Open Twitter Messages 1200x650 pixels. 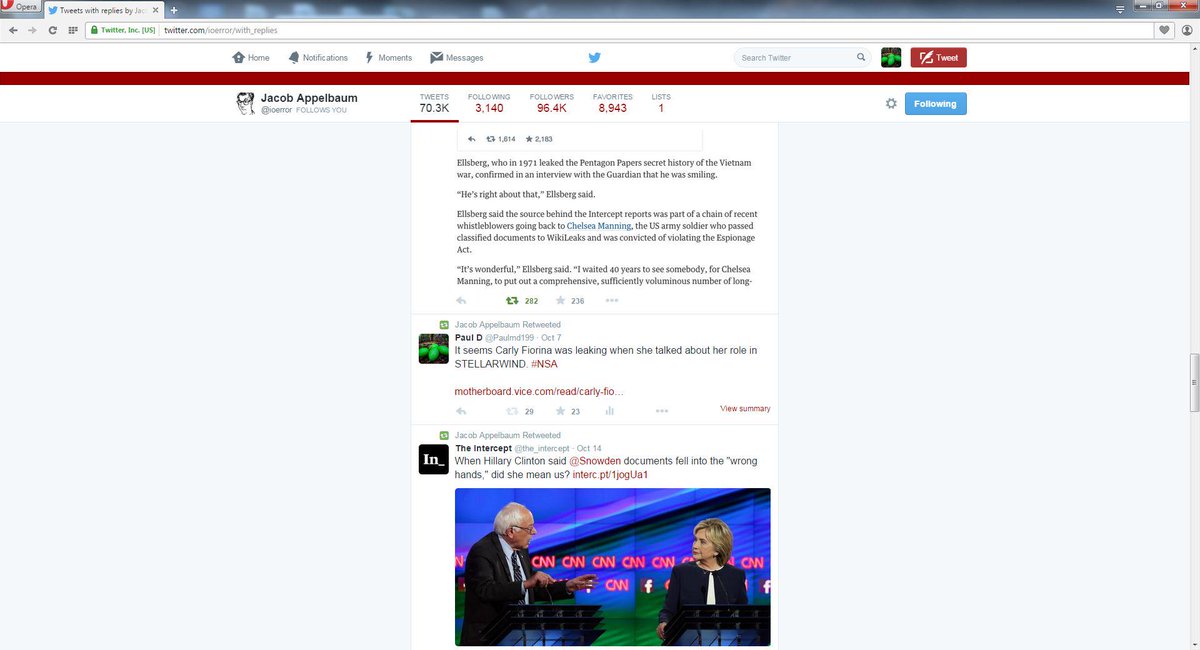(x=457, y=58)
